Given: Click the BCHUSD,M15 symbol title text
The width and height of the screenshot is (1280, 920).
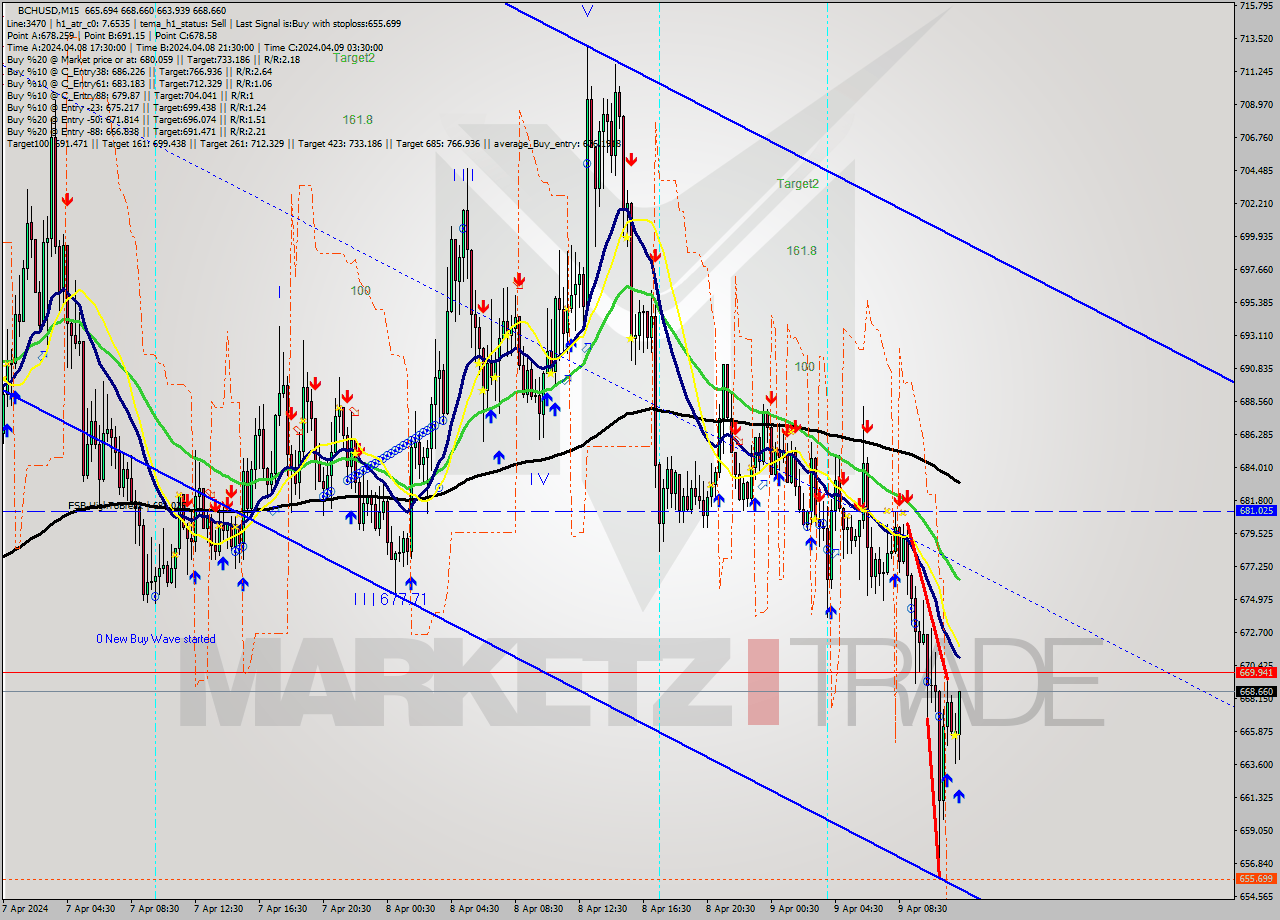Looking at the screenshot, I should 47,9.
